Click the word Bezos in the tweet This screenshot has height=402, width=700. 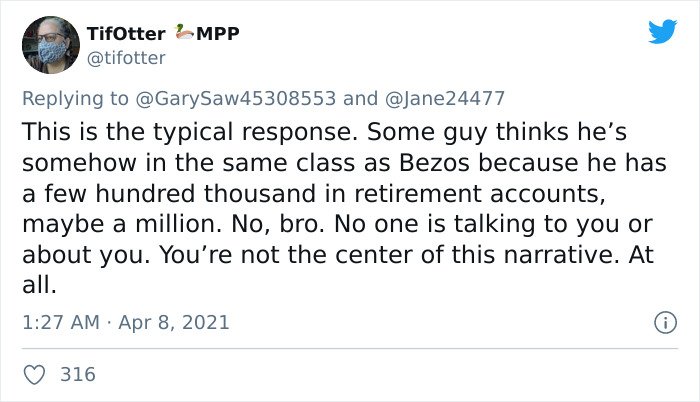434,163
